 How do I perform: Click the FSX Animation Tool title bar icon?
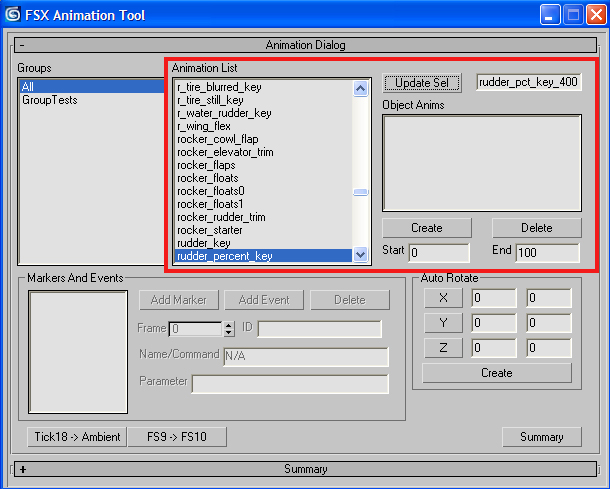13,15
